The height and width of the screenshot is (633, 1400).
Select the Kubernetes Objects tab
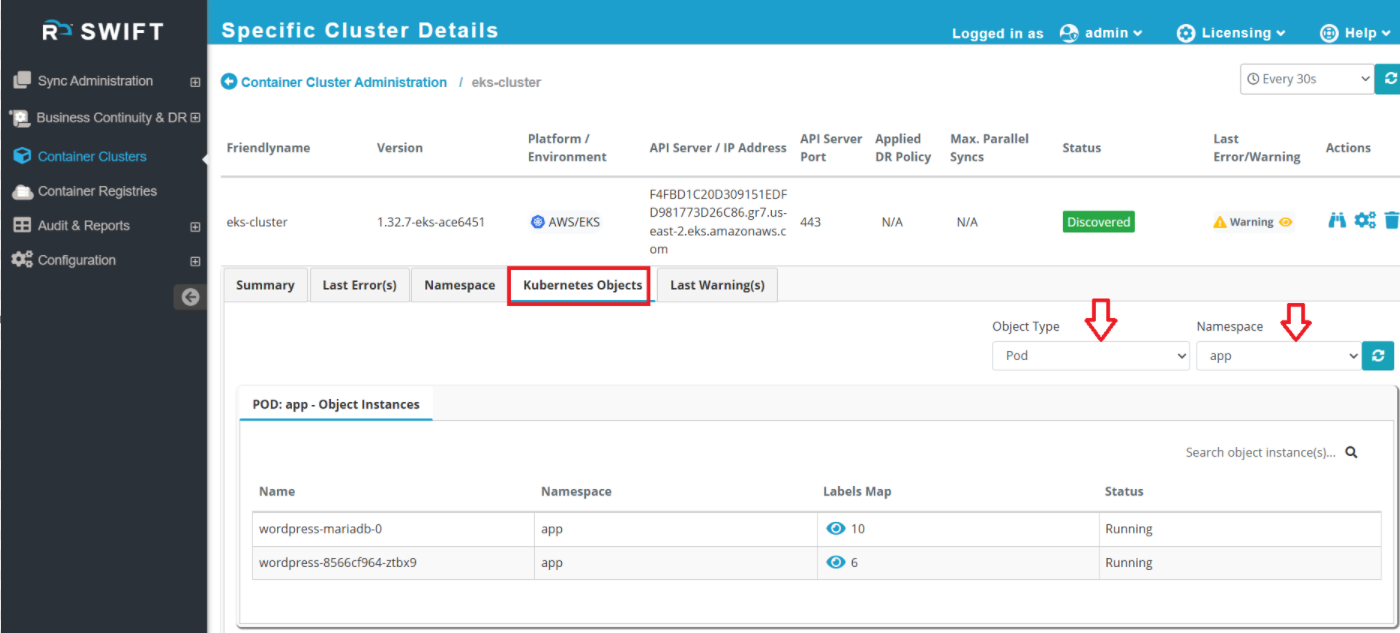coord(582,285)
